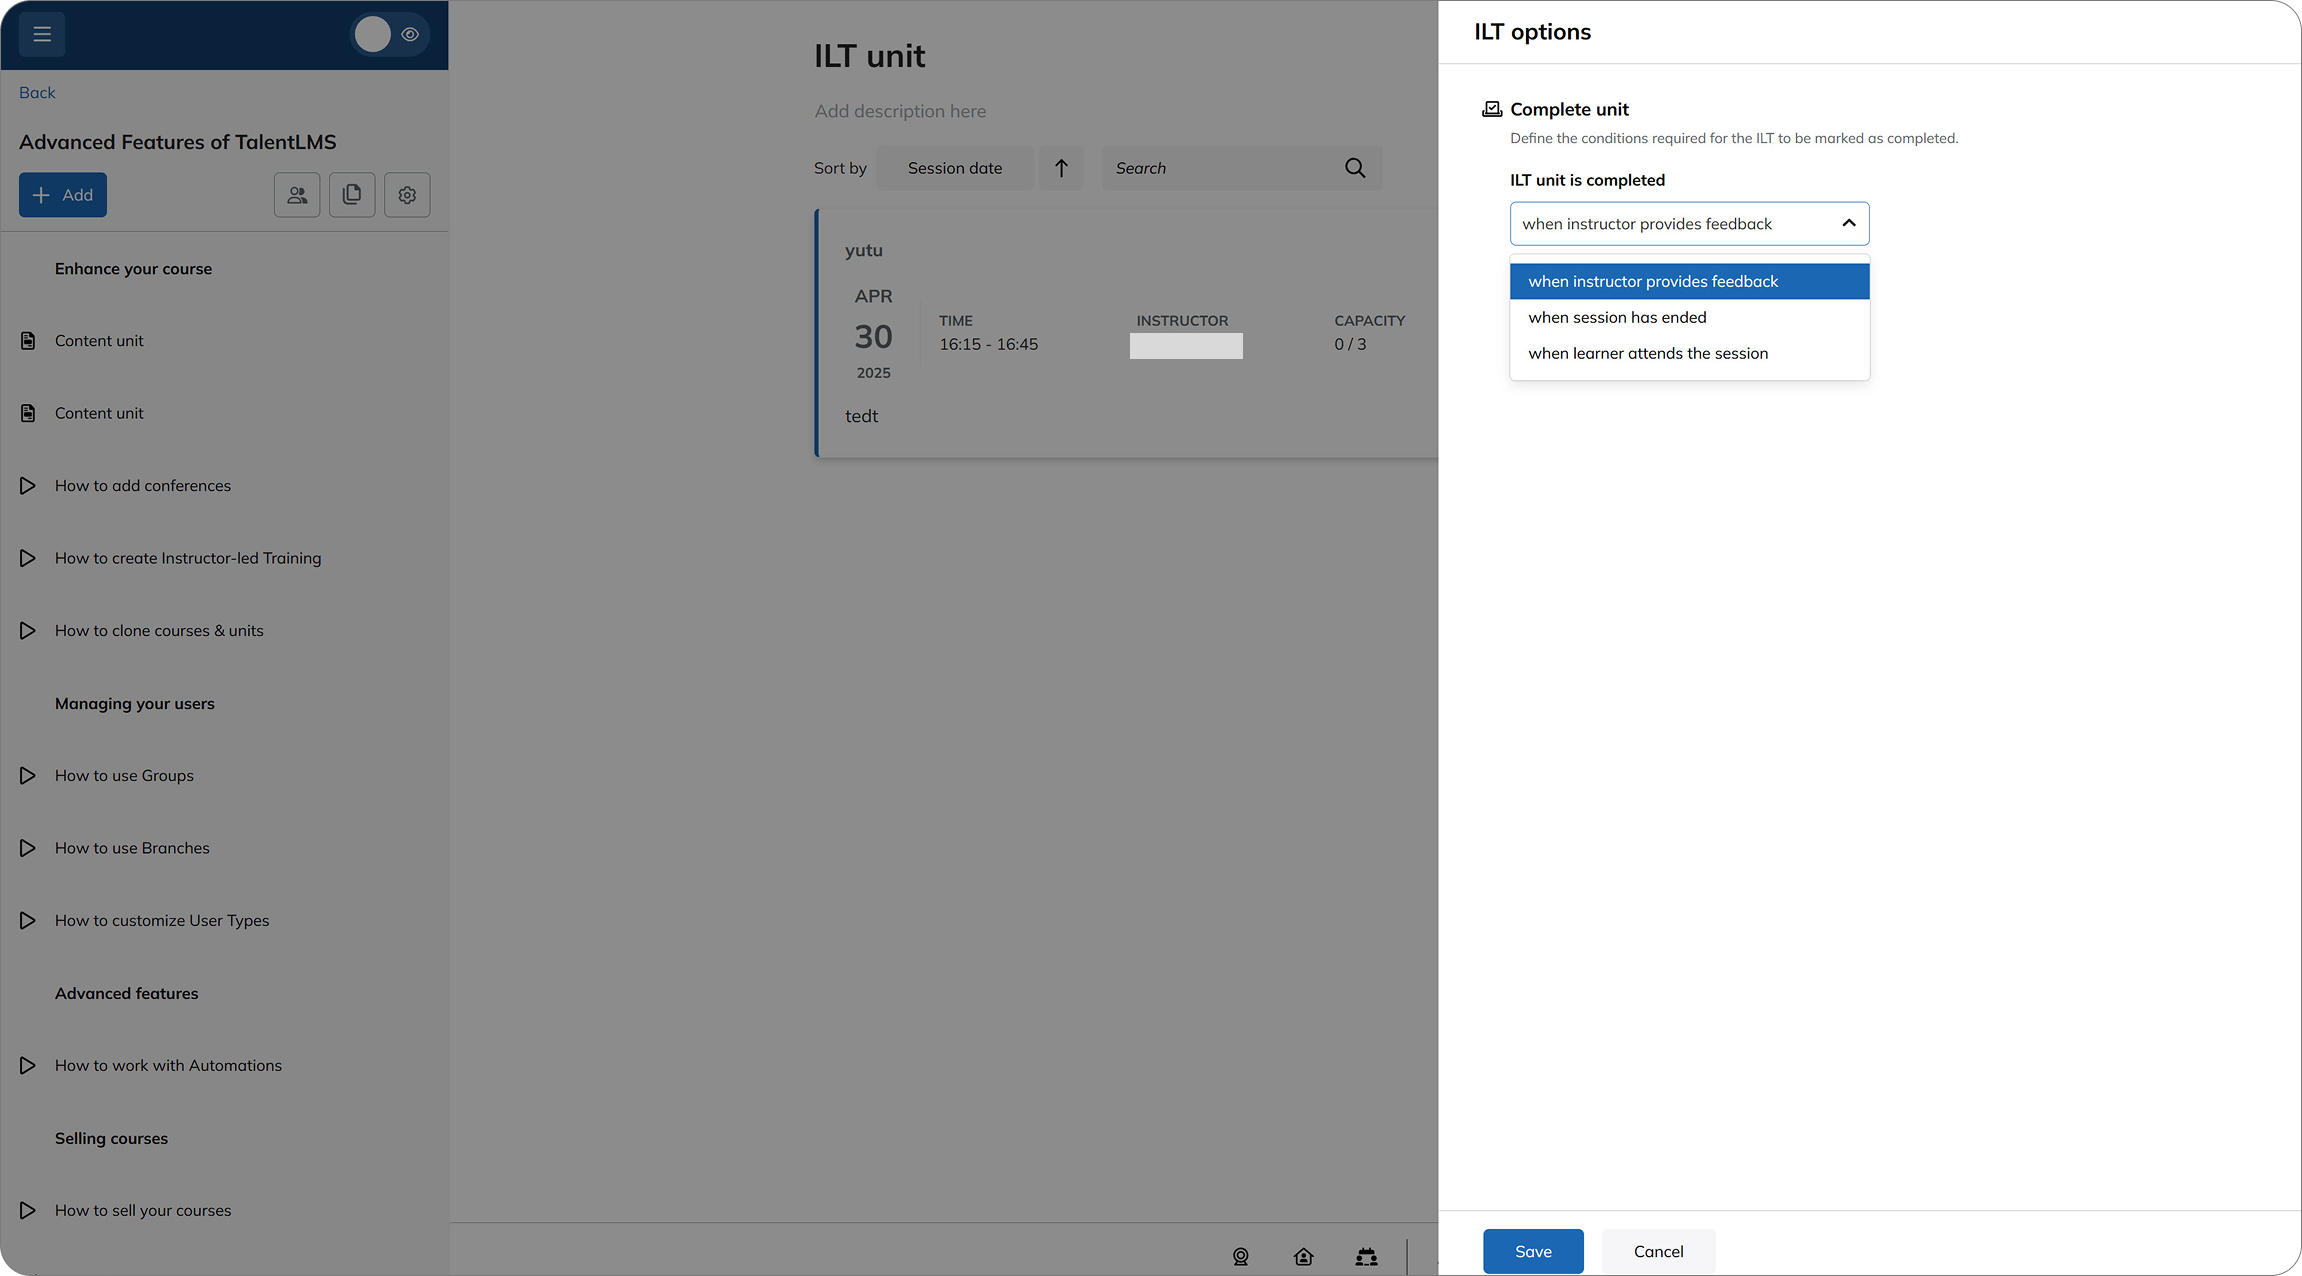
Task: Click the session time 16:15 - 16:45
Action: pos(988,344)
